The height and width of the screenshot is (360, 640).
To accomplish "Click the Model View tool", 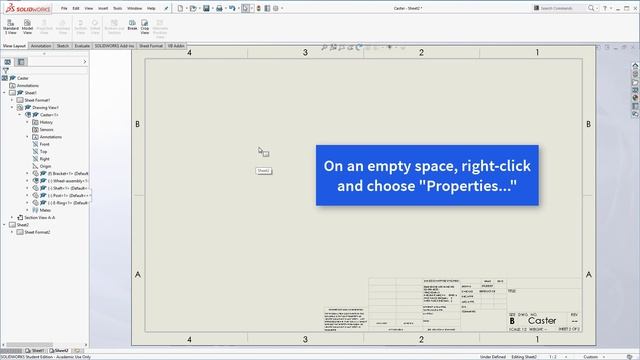I will (x=27, y=27).
